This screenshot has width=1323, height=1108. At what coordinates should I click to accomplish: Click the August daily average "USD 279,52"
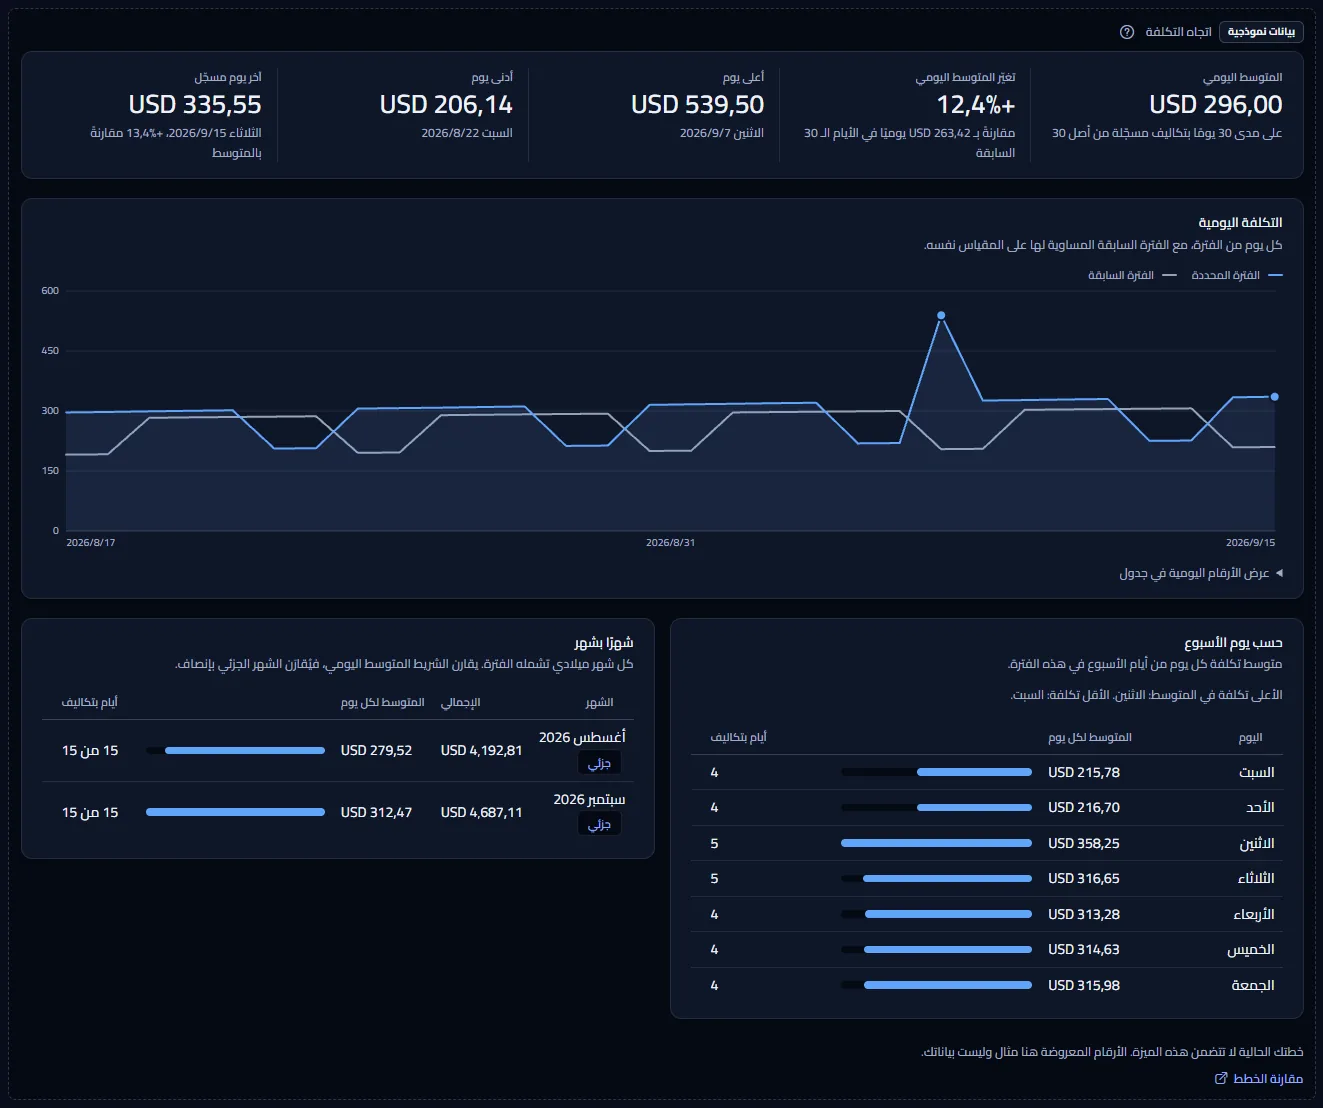click(x=376, y=750)
